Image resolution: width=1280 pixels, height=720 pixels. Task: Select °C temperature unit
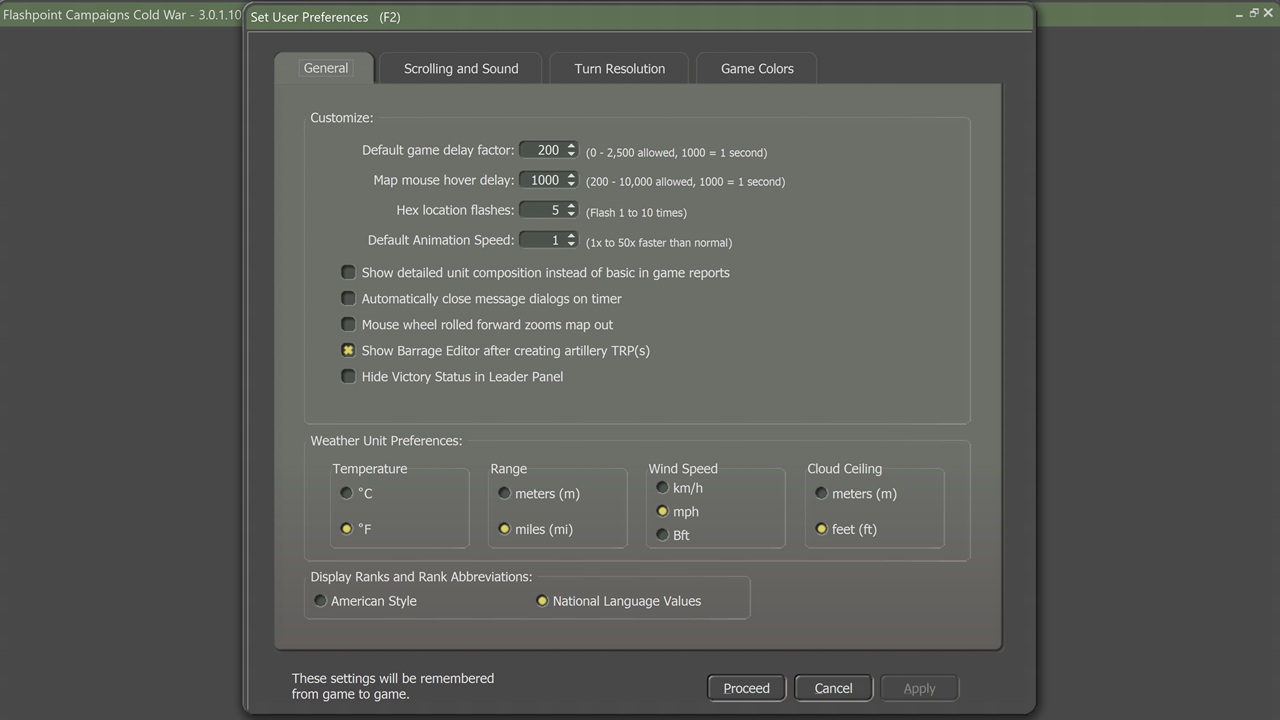click(347, 493)
